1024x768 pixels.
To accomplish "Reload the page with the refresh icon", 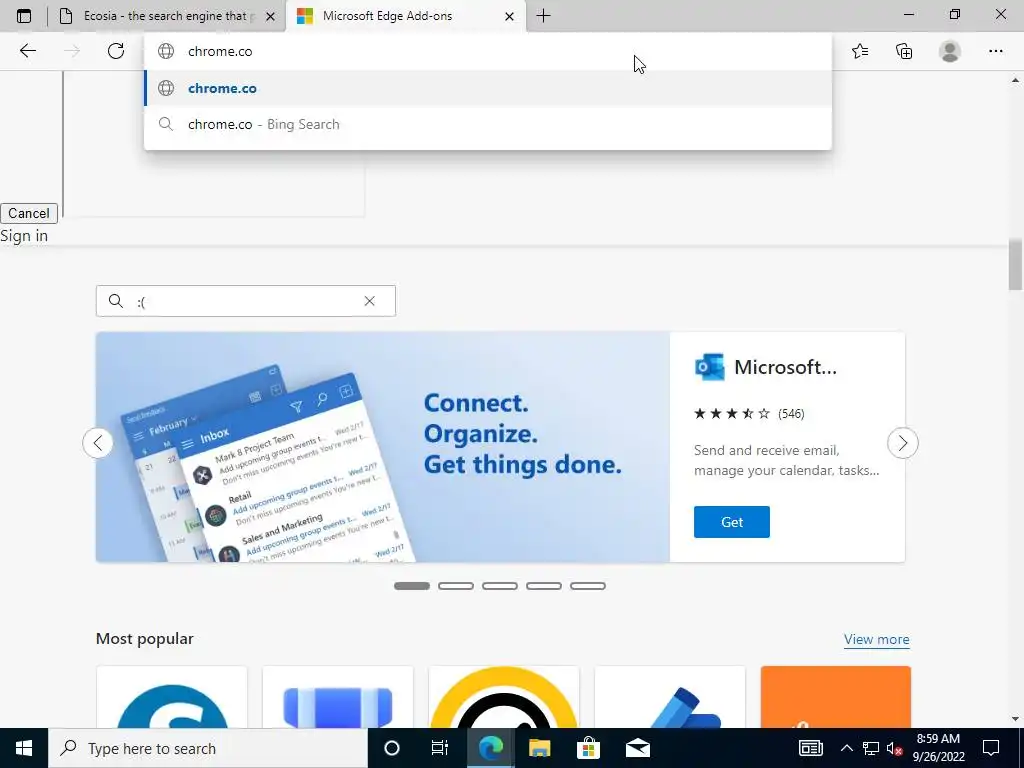I will click(116, 51).
